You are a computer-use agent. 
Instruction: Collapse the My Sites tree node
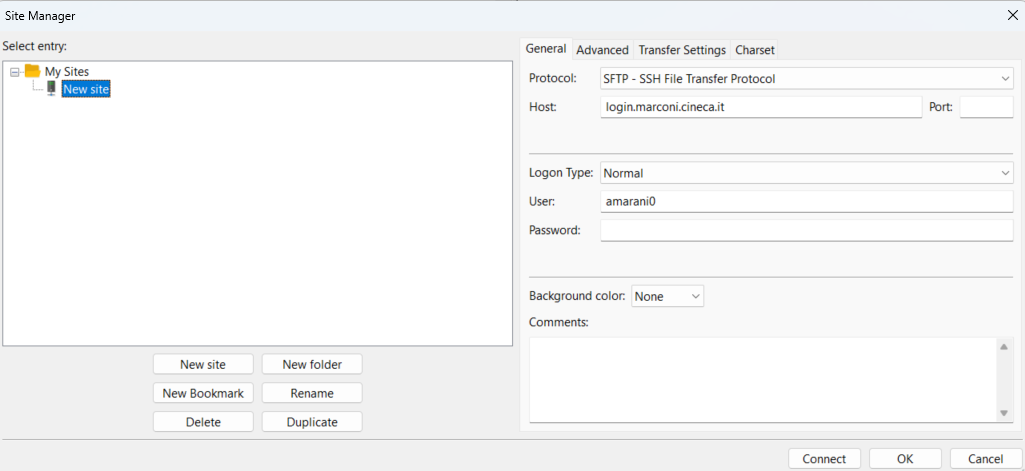point(15,71)
